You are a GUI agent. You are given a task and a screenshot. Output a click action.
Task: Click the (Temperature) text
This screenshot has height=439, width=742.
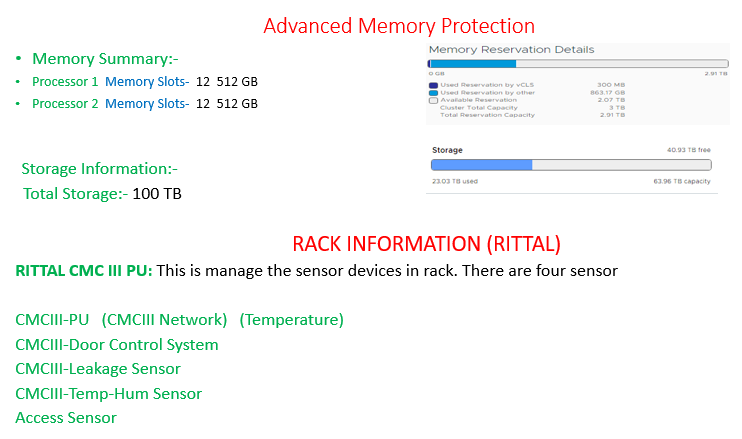point(292,320)
